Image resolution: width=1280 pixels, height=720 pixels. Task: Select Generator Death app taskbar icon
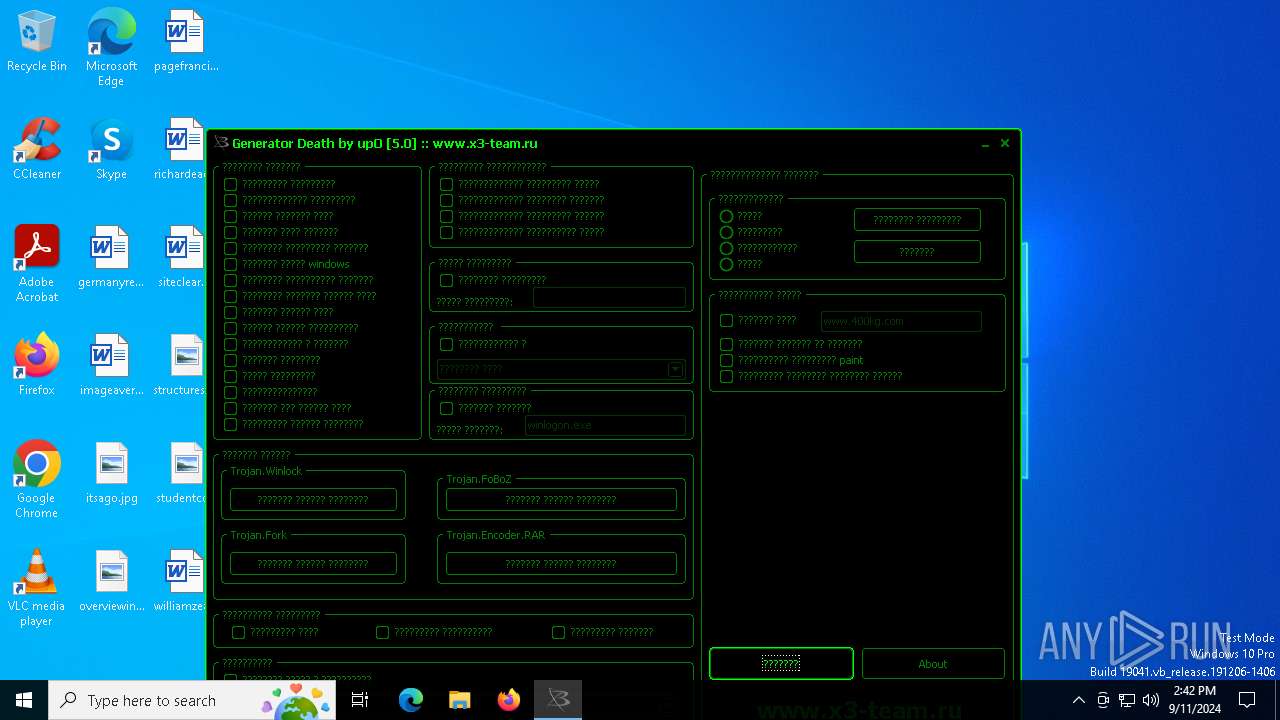558,700
